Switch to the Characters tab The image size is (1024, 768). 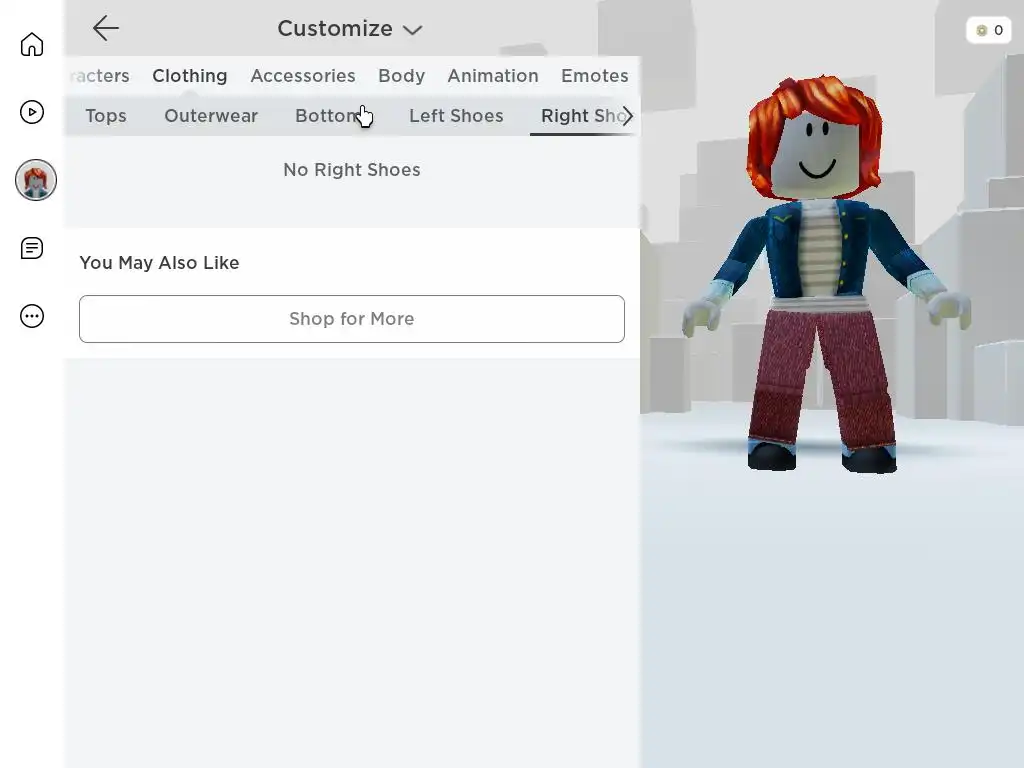tap(99, 76)
